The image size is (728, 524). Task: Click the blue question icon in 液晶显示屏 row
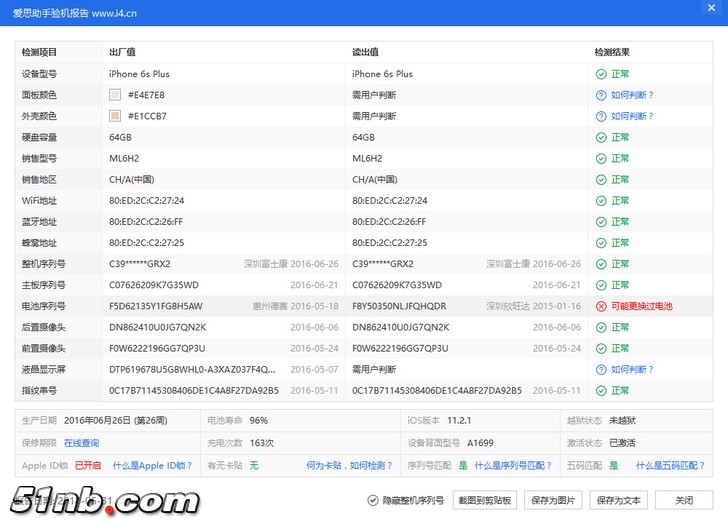pos(601,369)
